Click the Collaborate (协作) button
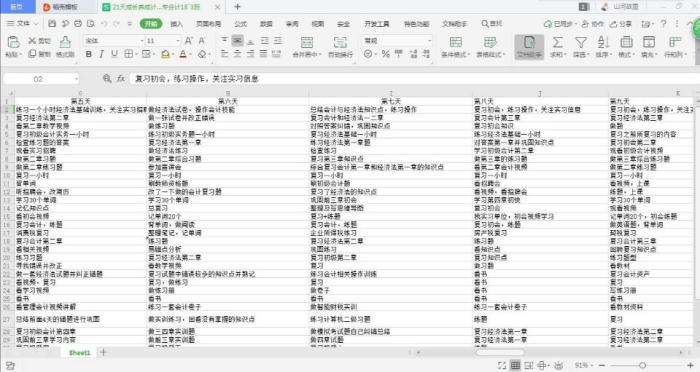 click(593, 24)
